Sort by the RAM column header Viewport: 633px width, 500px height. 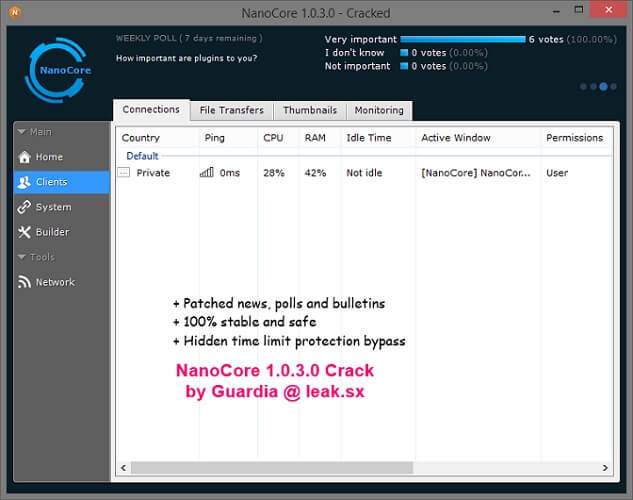320,138
